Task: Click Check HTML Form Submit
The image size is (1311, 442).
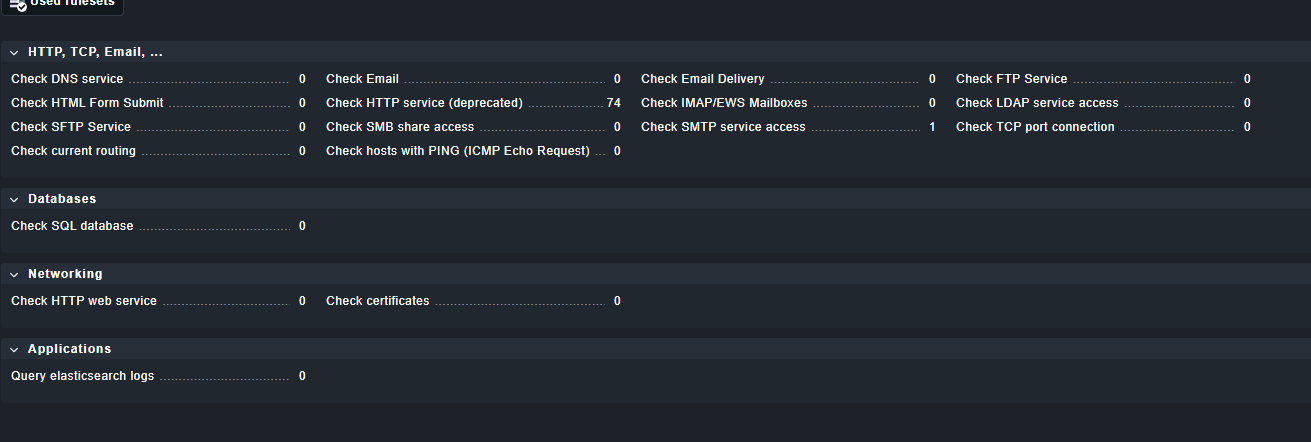Action: coord(87,103)
